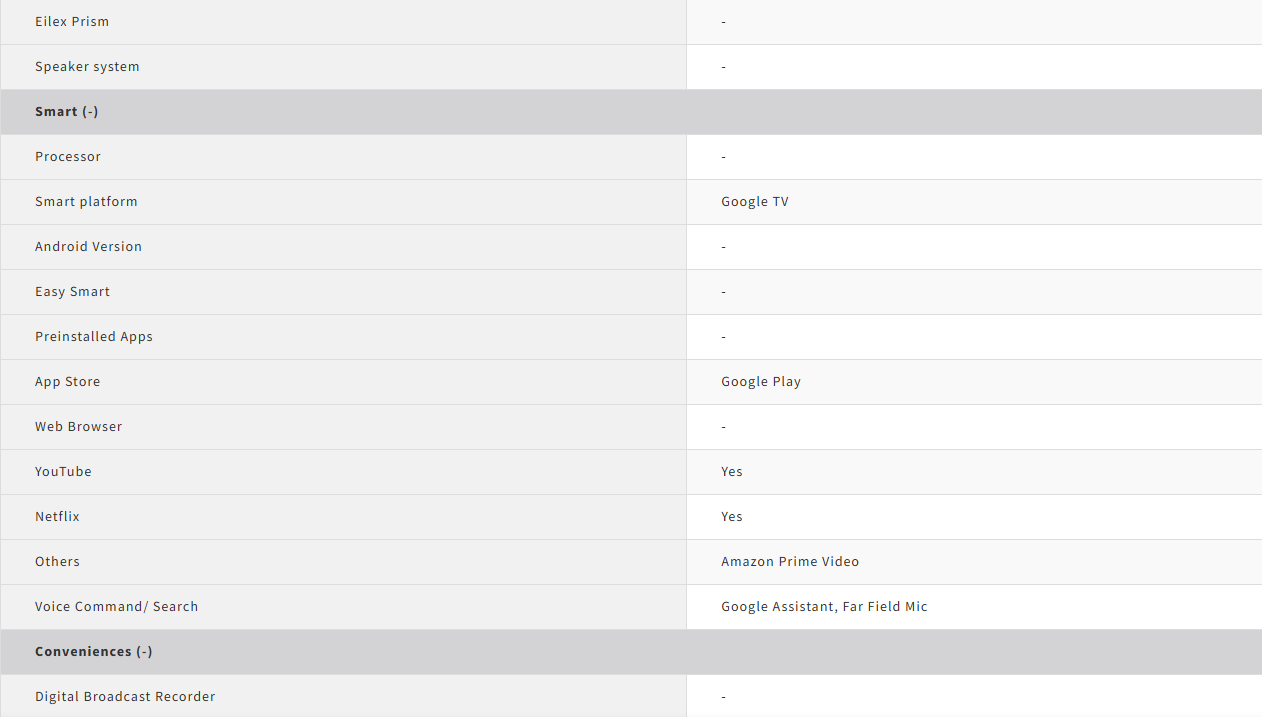Click the Netflix row label

57,517
